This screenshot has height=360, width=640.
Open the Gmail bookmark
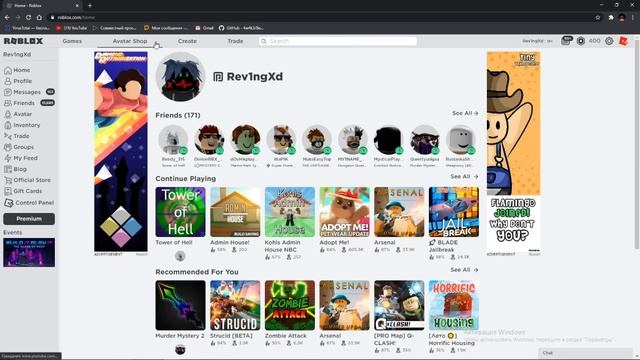pyautogui.click(x=204, y=28)
